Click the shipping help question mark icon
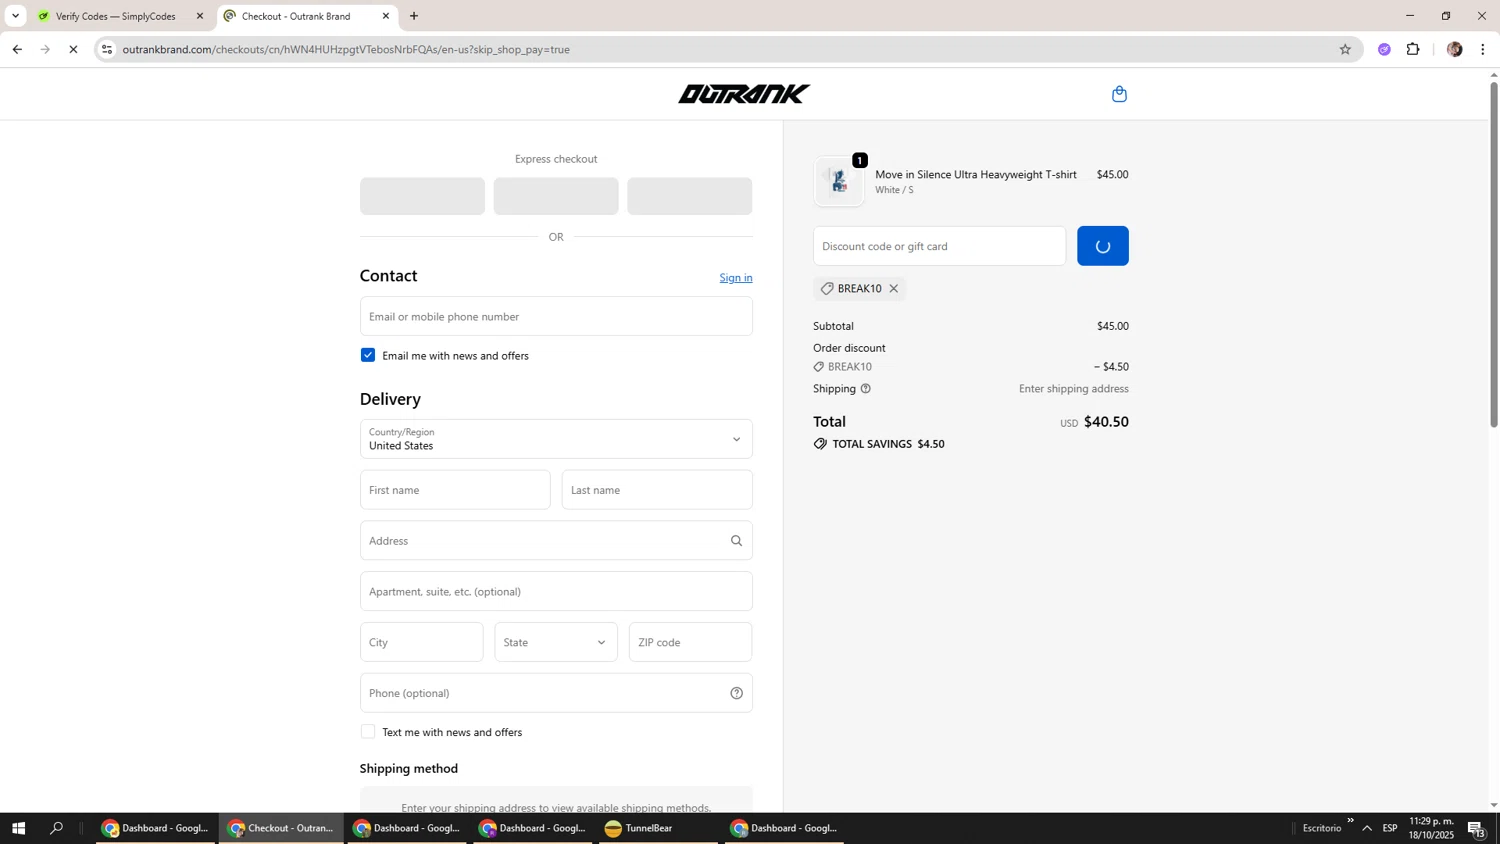The height and width of the screenshot is (844, 1500). click(866, 389)
